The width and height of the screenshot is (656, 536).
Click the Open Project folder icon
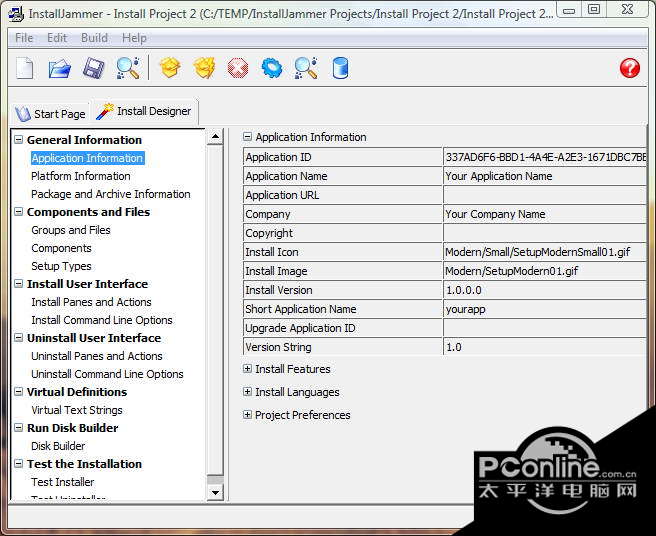pos(60,68)
